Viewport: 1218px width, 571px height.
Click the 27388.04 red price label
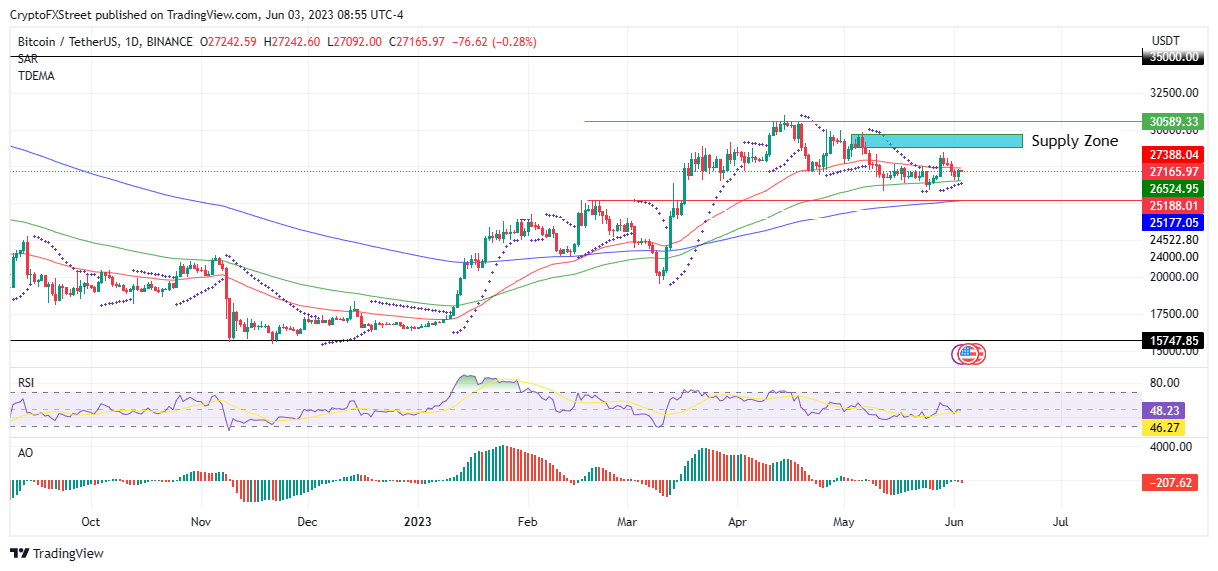[x=1172, y=155]
